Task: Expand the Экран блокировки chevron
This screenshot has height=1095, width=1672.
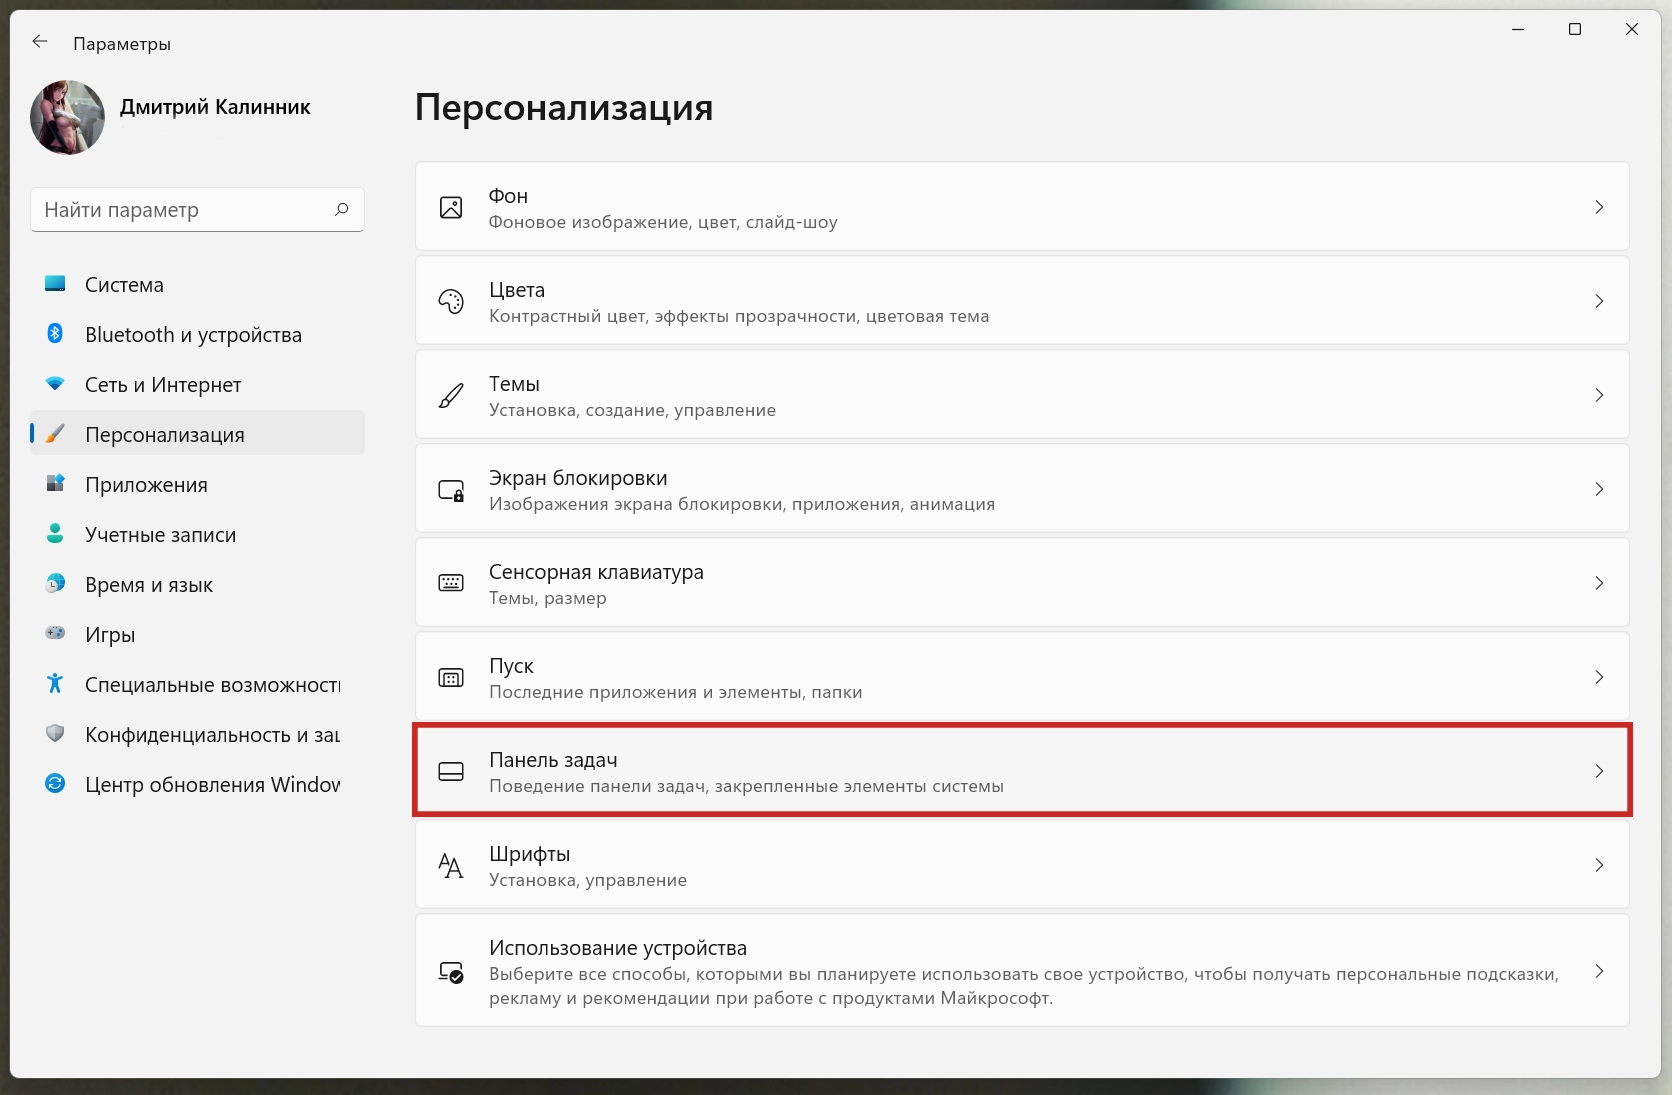Action: pyautogui.click(x=1598, y=489)
